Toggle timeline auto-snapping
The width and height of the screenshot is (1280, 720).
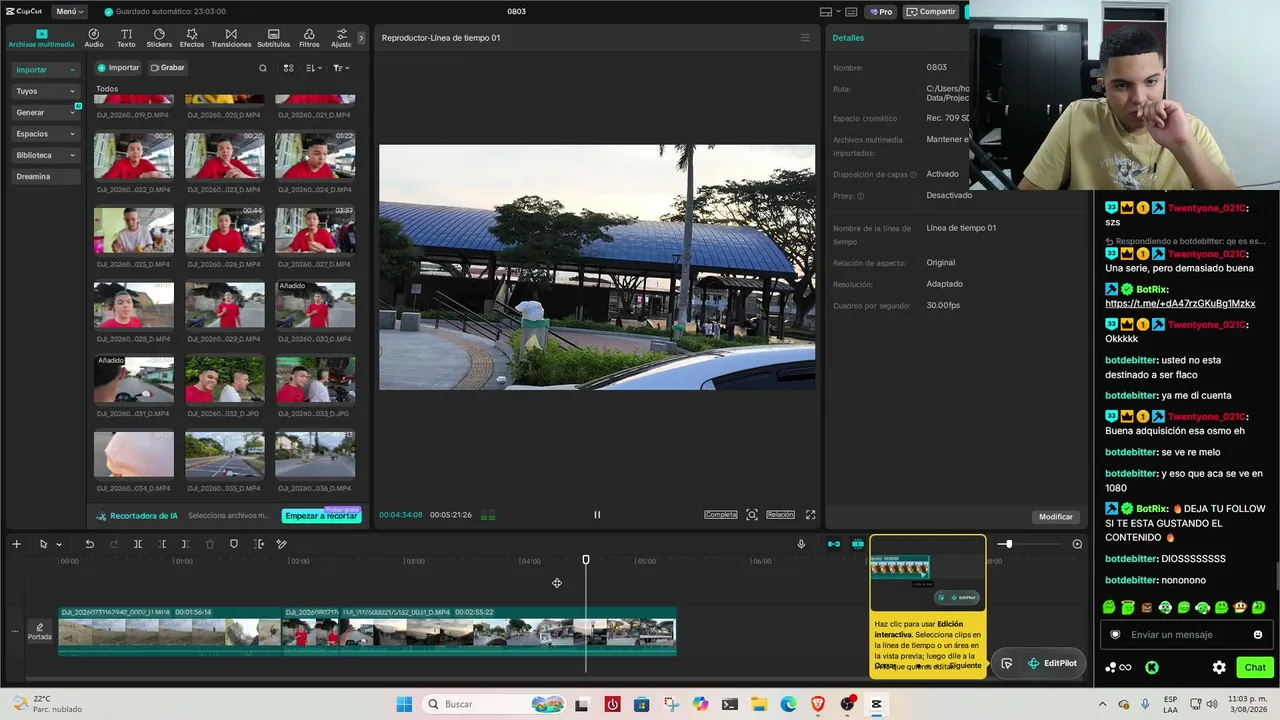pyautogui.click(x=858, y=544)
